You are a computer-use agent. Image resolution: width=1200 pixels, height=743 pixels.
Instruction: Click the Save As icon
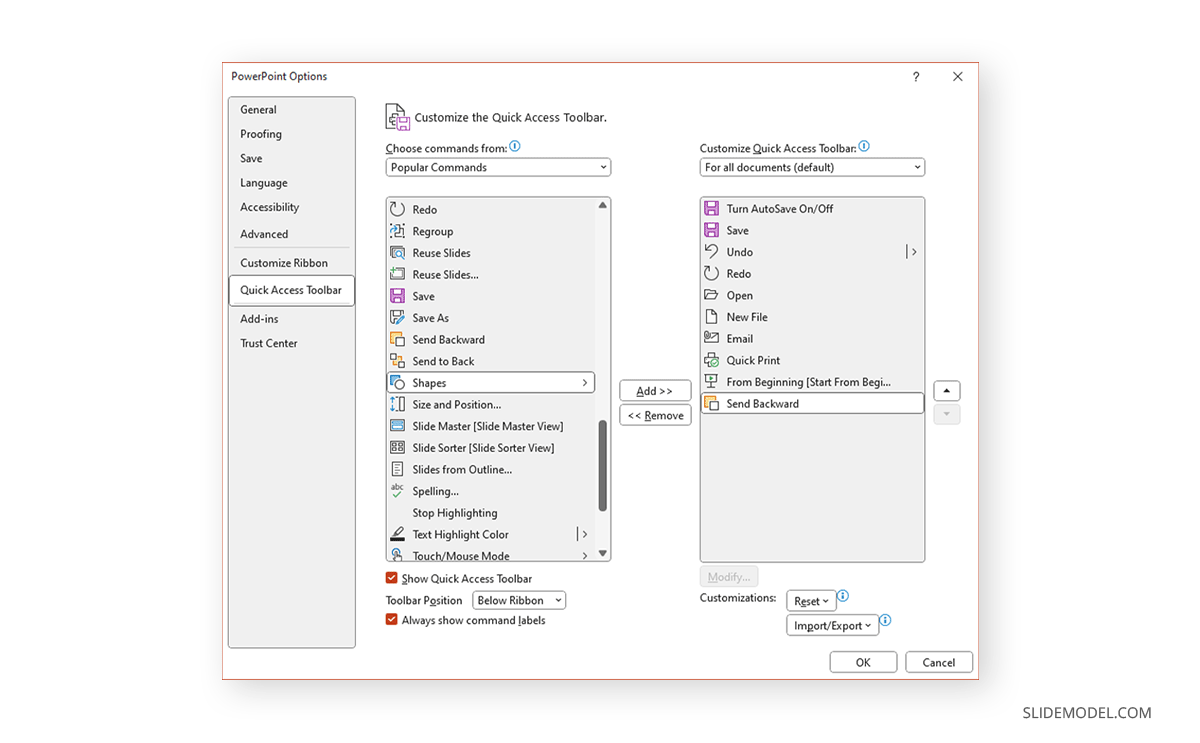397,318
